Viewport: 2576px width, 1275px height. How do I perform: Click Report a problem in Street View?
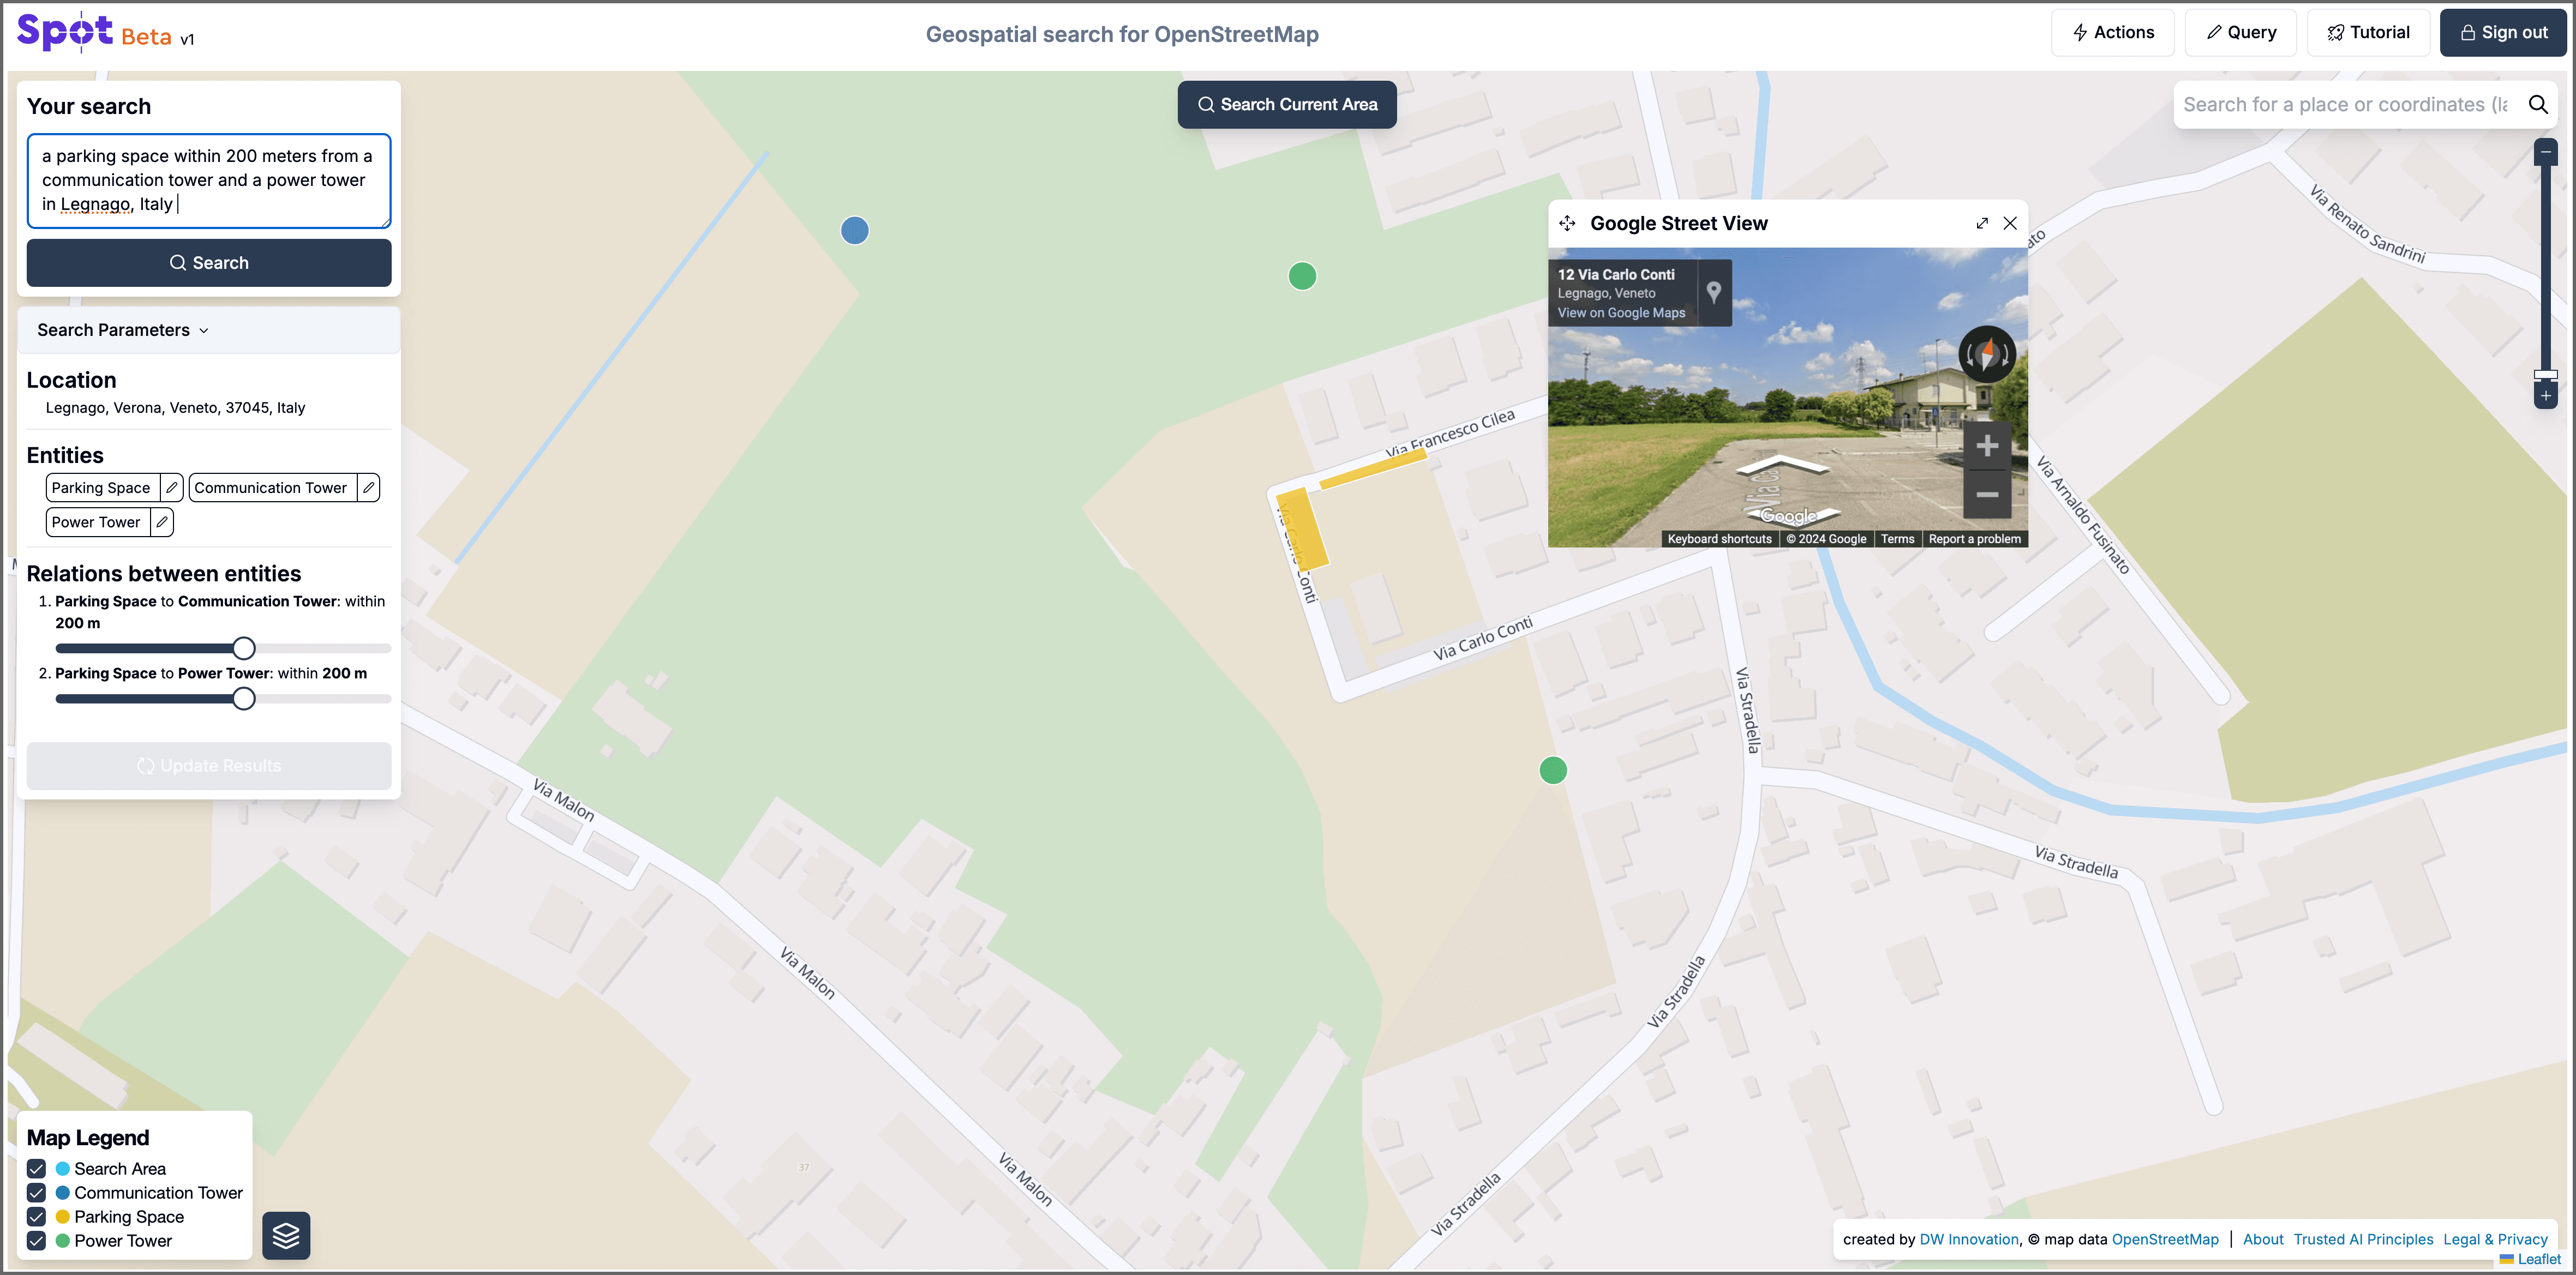(x=1974, y=539)
